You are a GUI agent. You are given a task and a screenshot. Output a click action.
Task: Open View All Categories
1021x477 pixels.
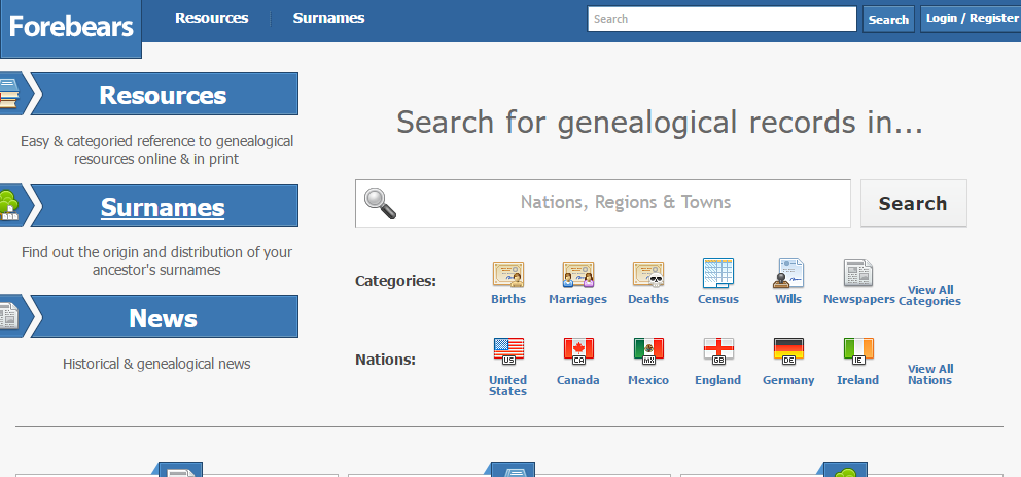[x=930, y=295]
